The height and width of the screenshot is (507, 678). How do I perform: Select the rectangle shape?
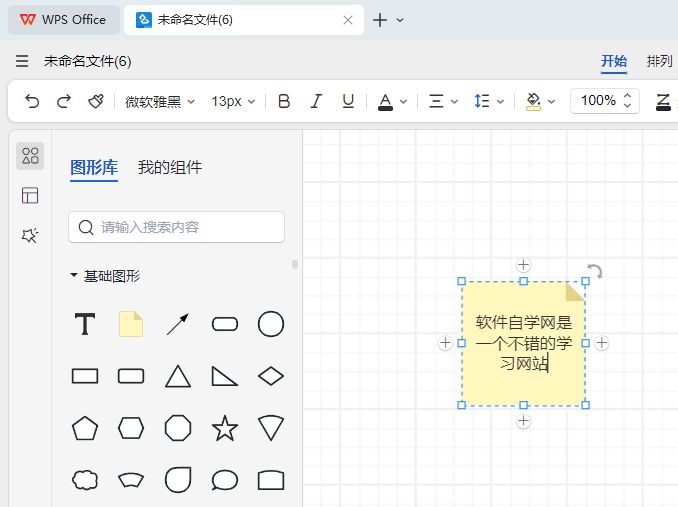tap(85, 376)
